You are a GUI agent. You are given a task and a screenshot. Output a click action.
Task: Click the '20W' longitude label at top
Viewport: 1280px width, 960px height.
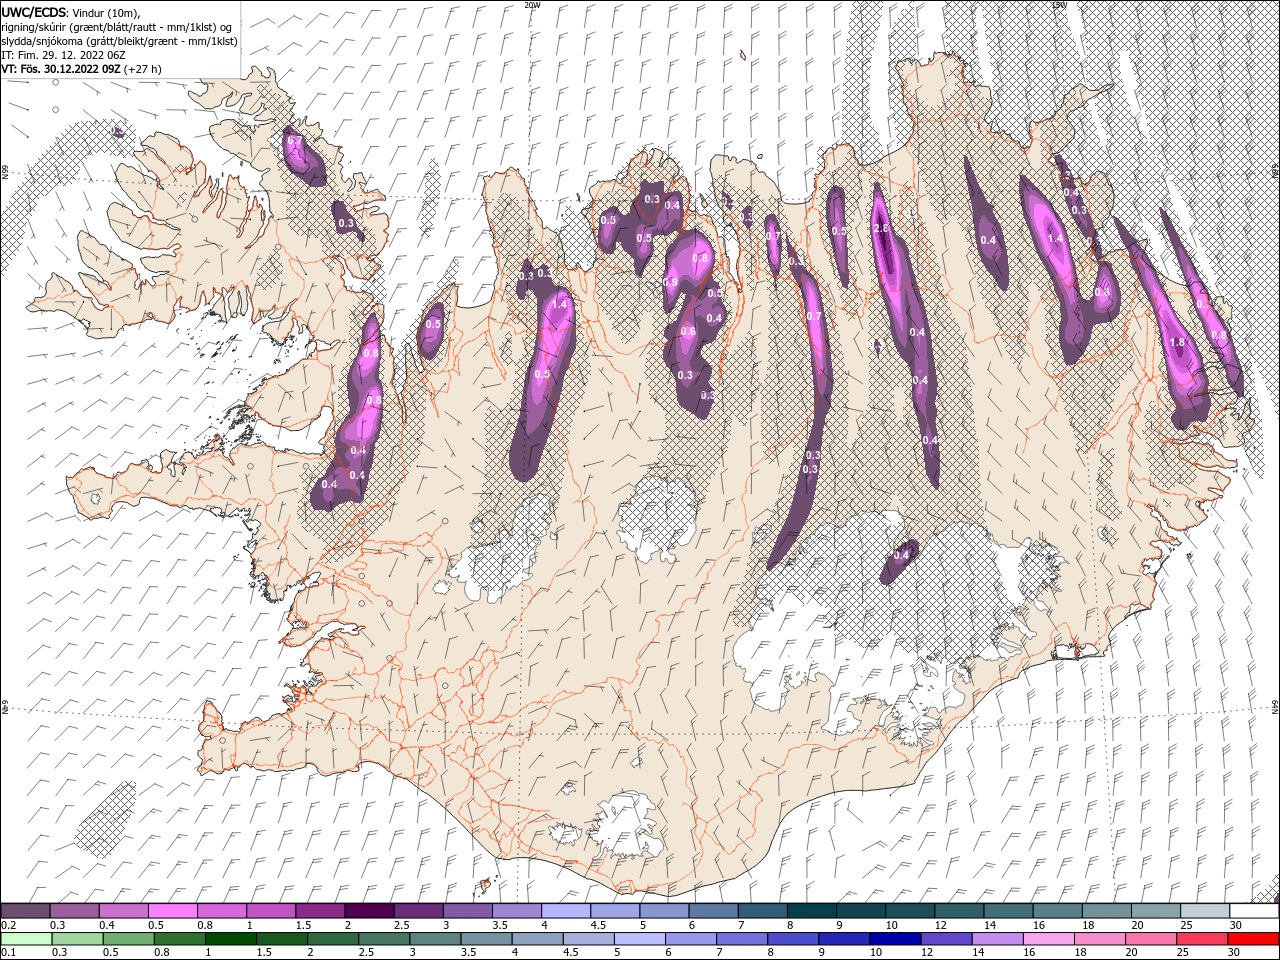pos(532,5)
